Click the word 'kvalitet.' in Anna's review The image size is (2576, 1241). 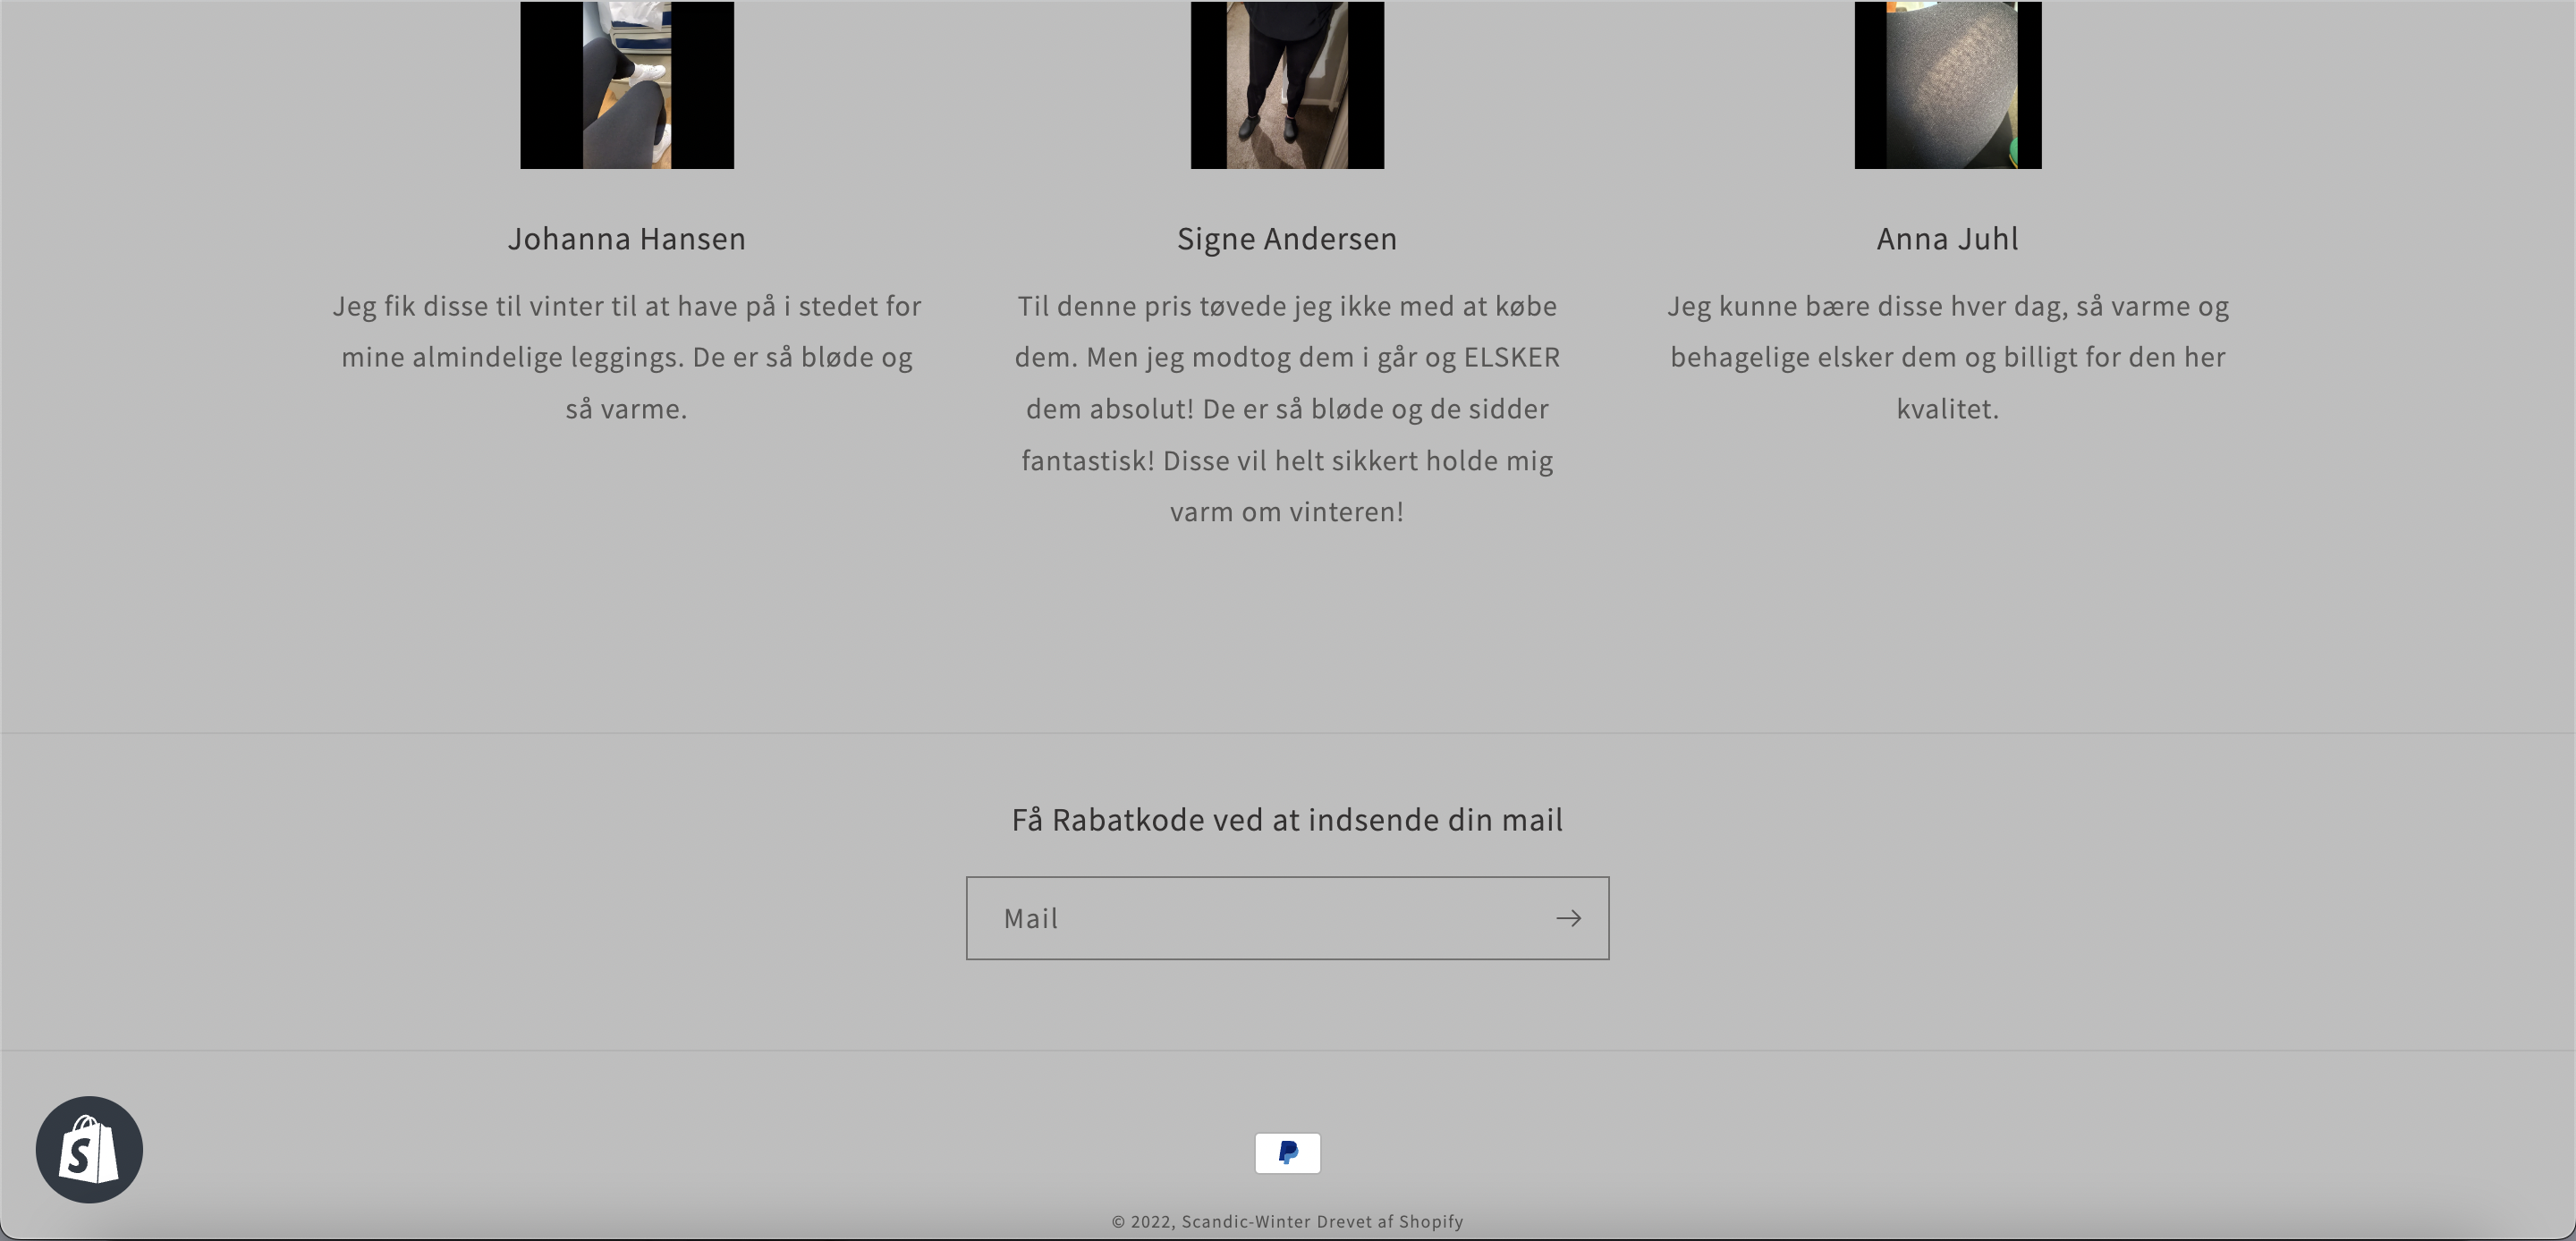pos(1947,409)
